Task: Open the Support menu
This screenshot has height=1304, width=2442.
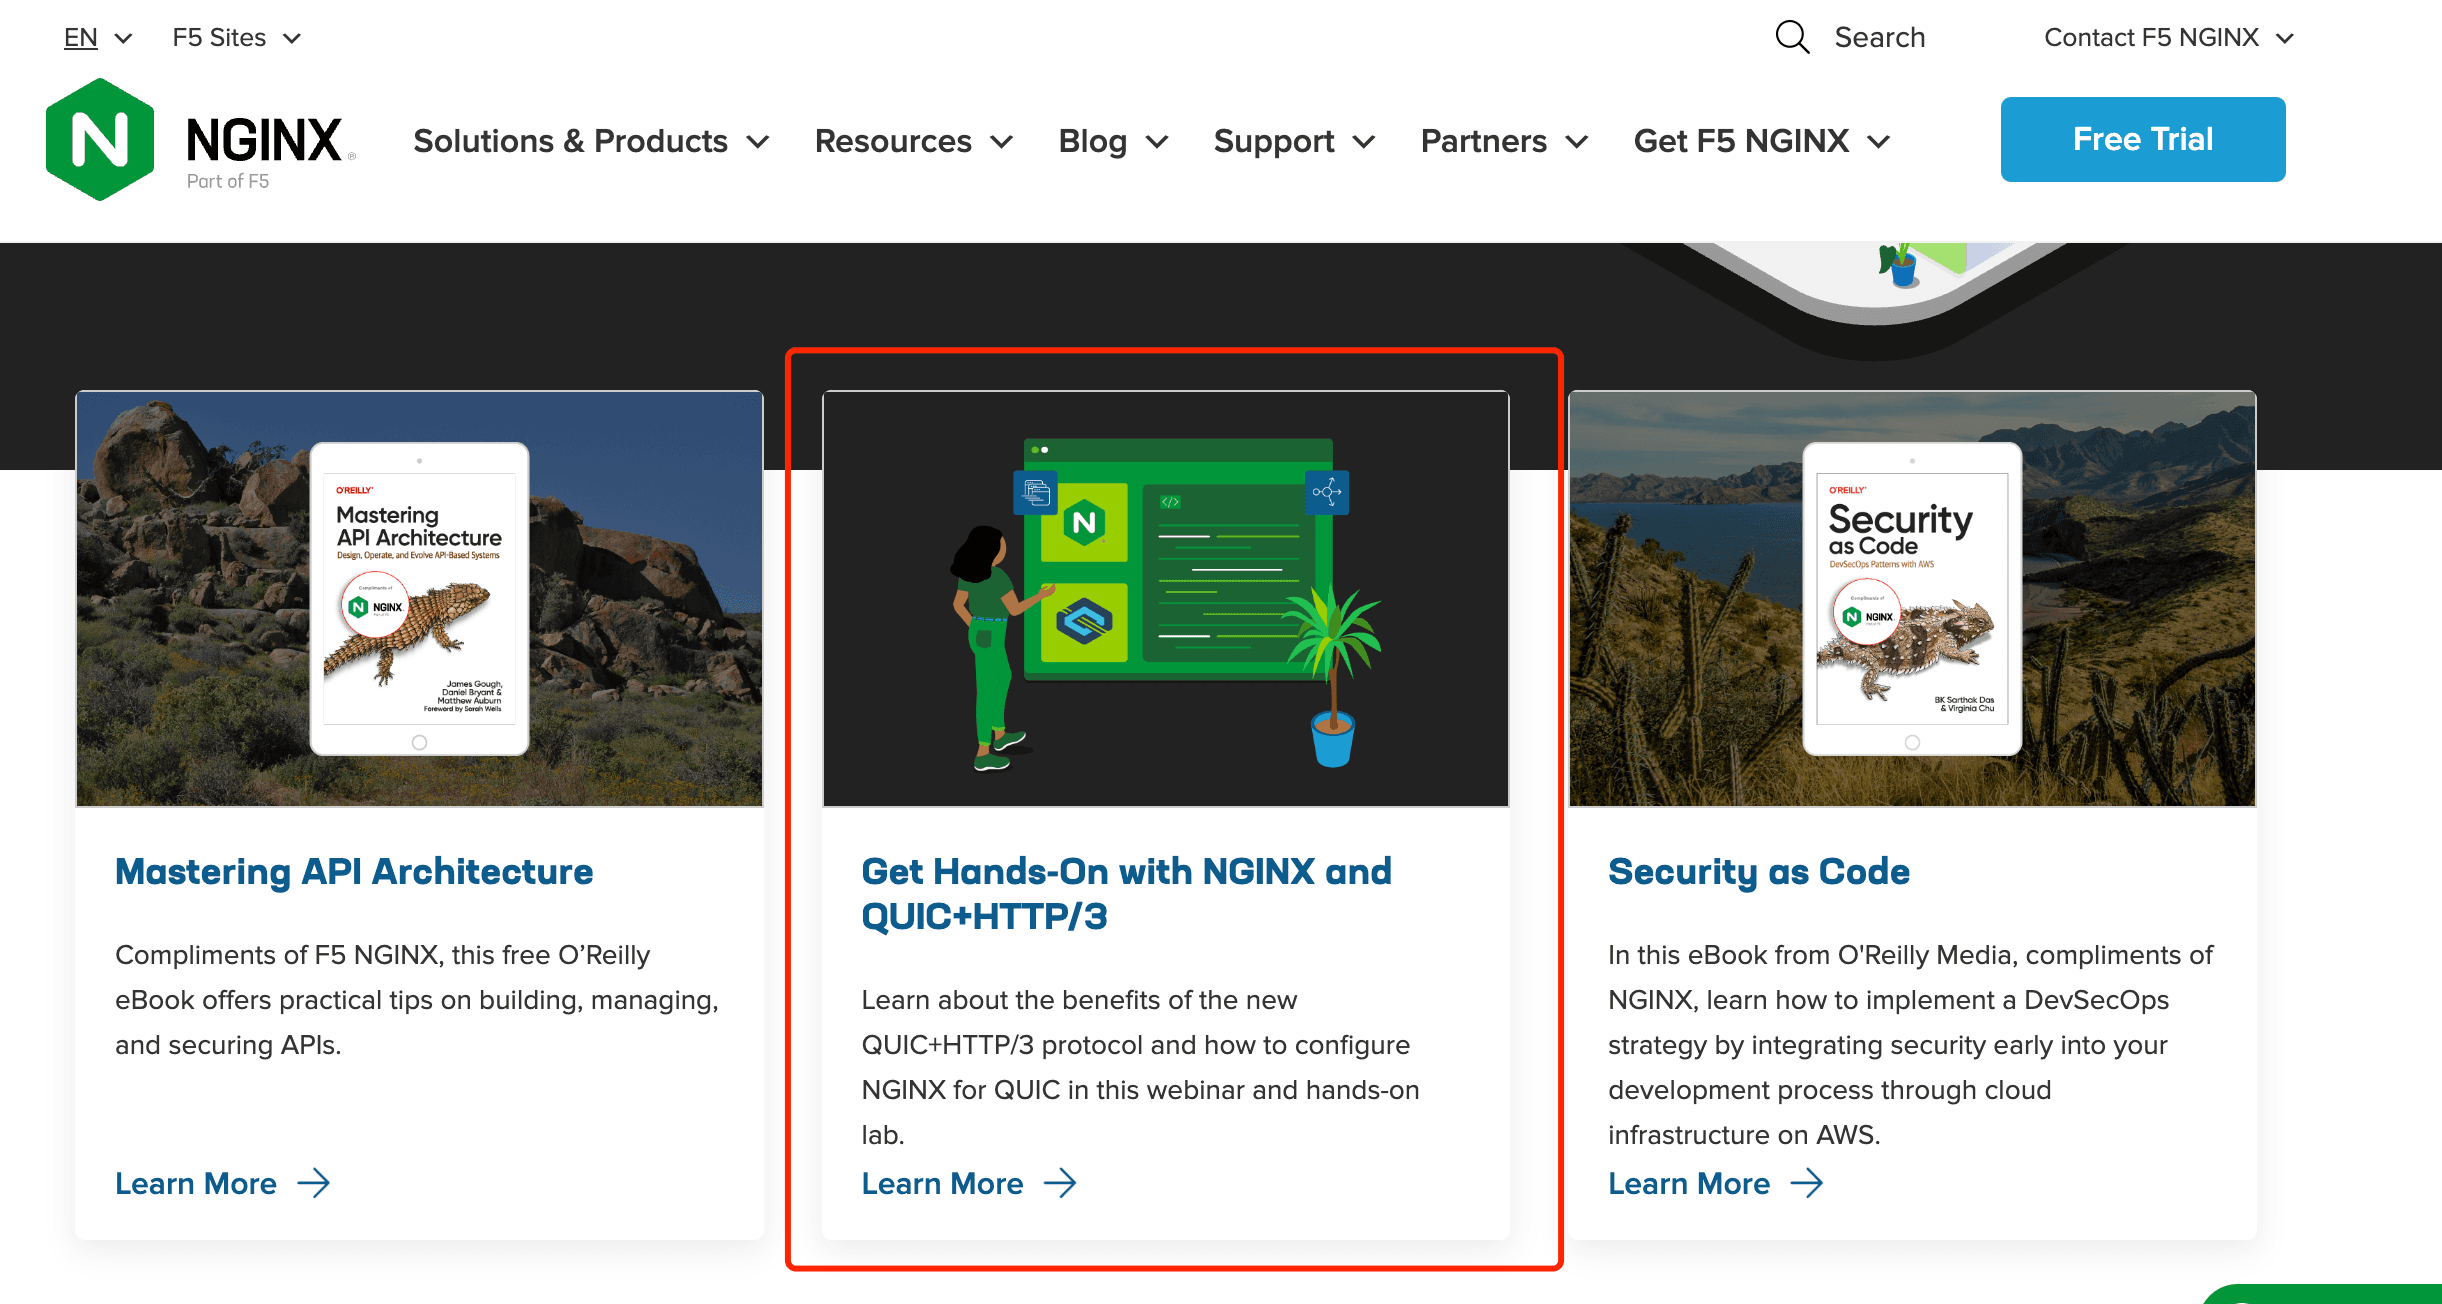Action: click(1295, 141)
